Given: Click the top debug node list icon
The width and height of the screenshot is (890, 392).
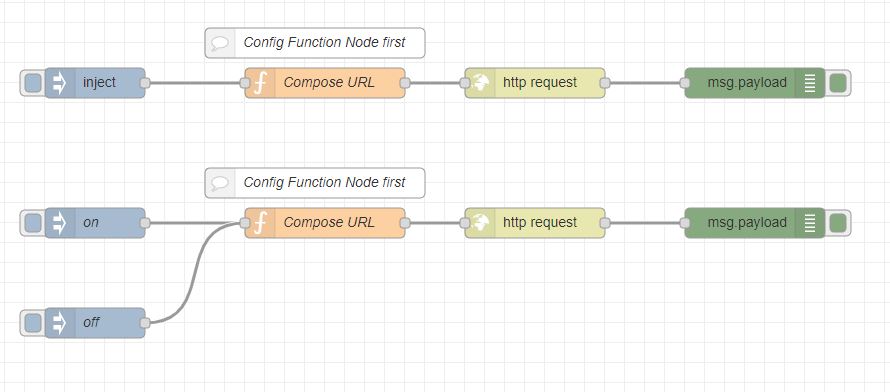Looking at the screenshot, I should 810,83.
